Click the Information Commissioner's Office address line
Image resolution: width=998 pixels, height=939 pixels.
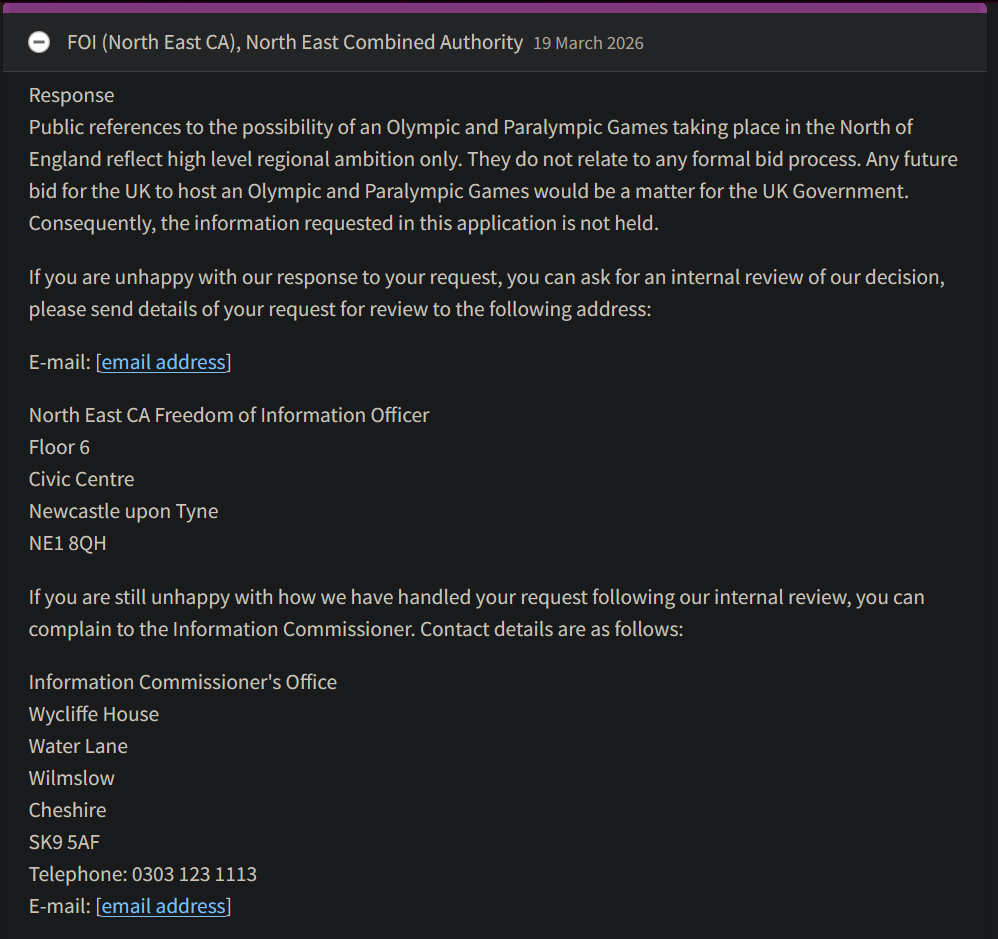coord(183,682)
